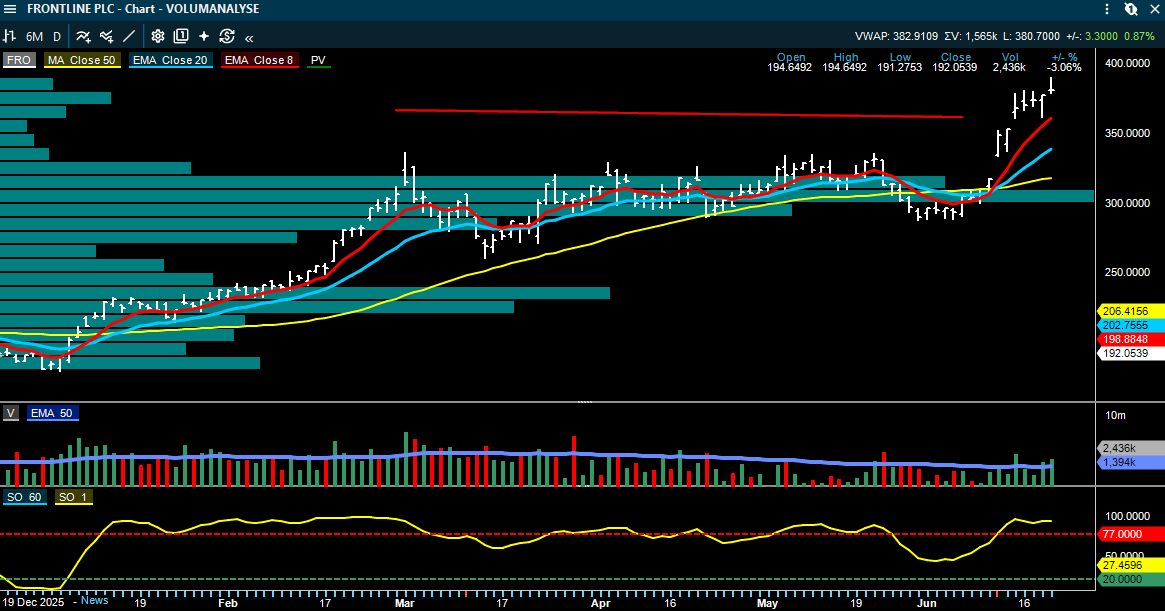Screen dimensions: 1165x611
Task: Click the 400.0000 price axis label
Action: click(x=1127, y=63)
